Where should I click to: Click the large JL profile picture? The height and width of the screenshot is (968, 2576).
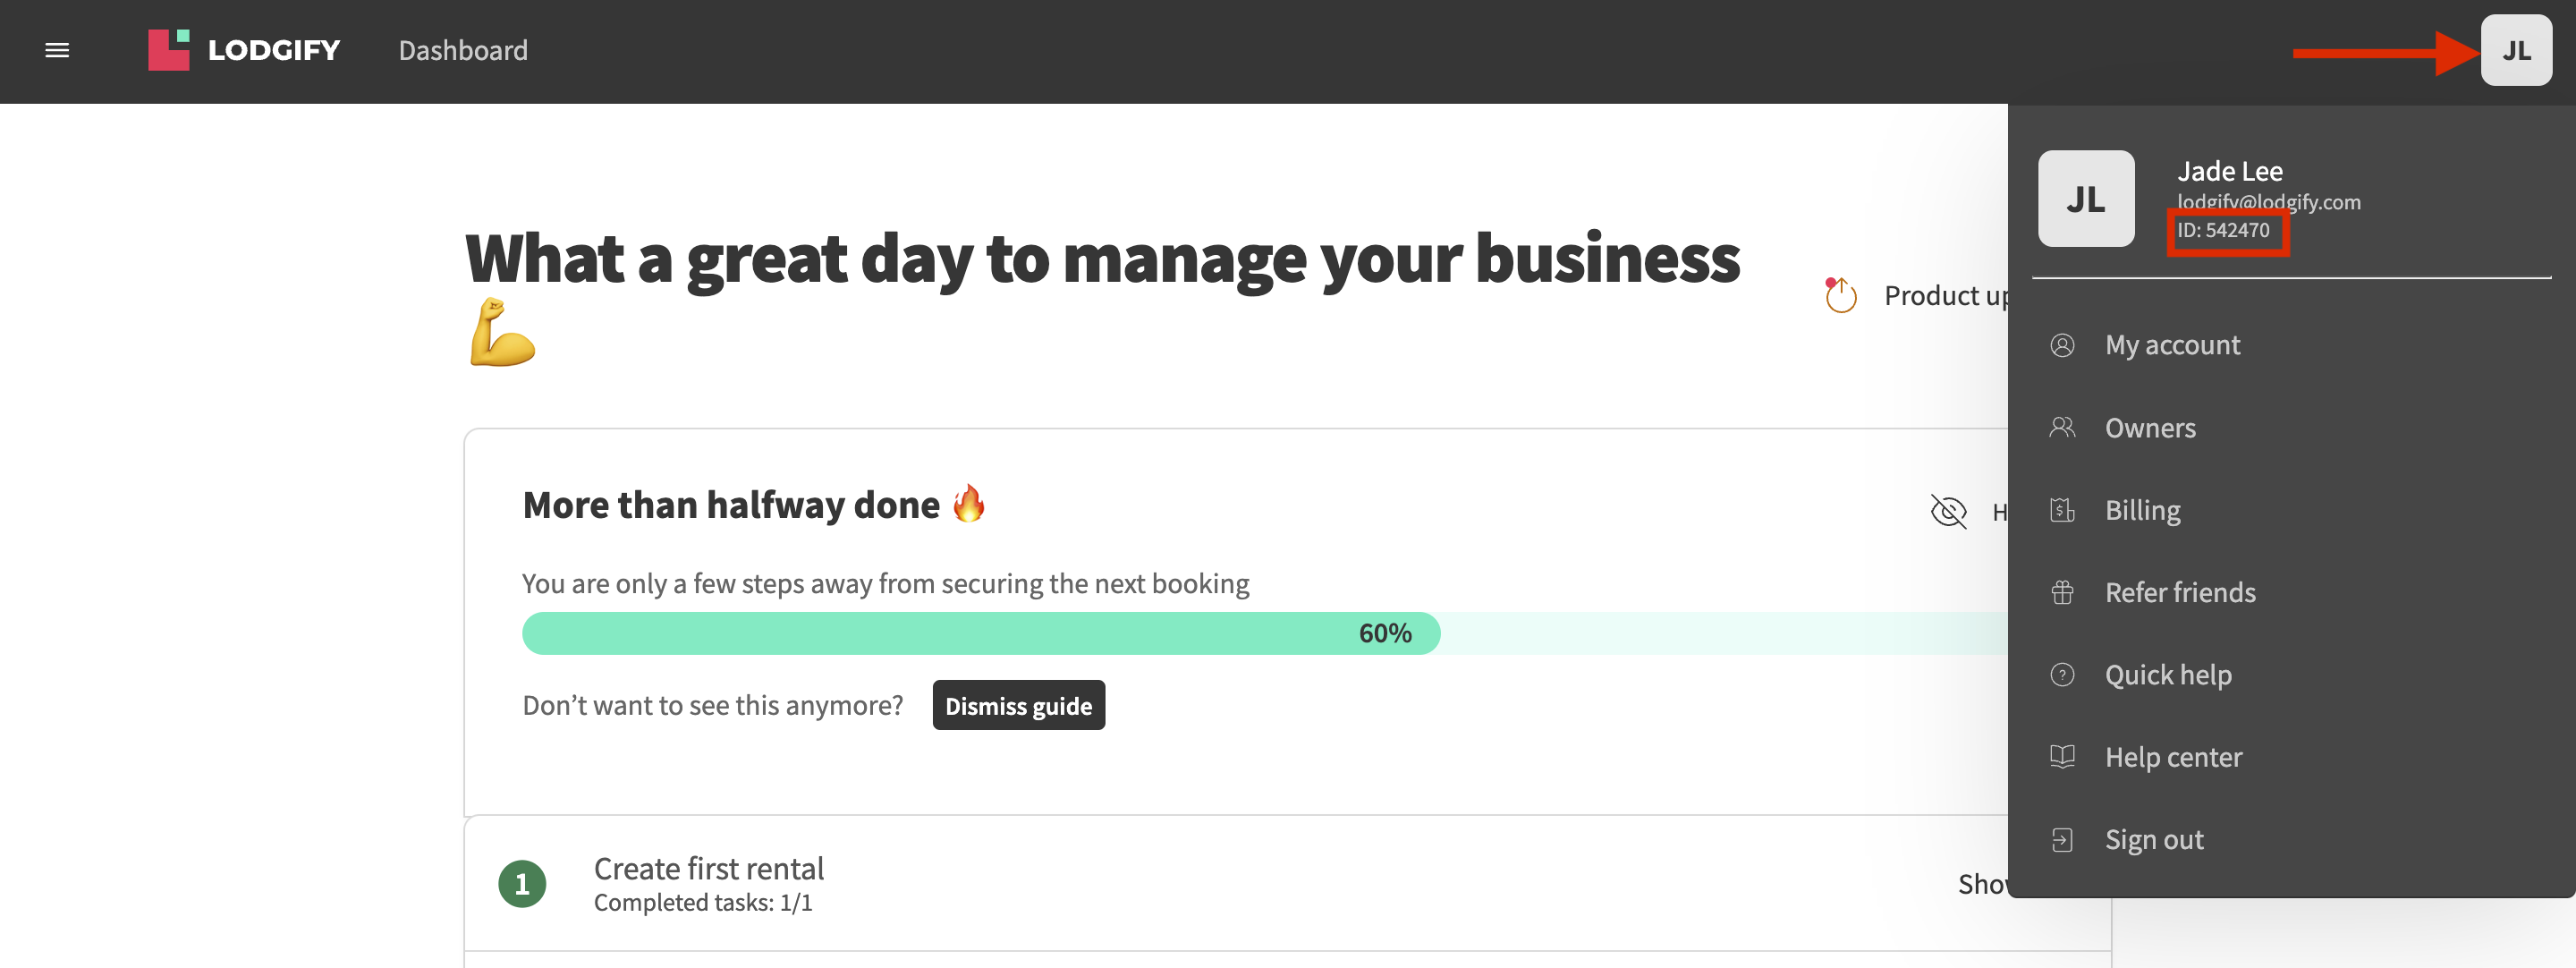click(2086, 198)
